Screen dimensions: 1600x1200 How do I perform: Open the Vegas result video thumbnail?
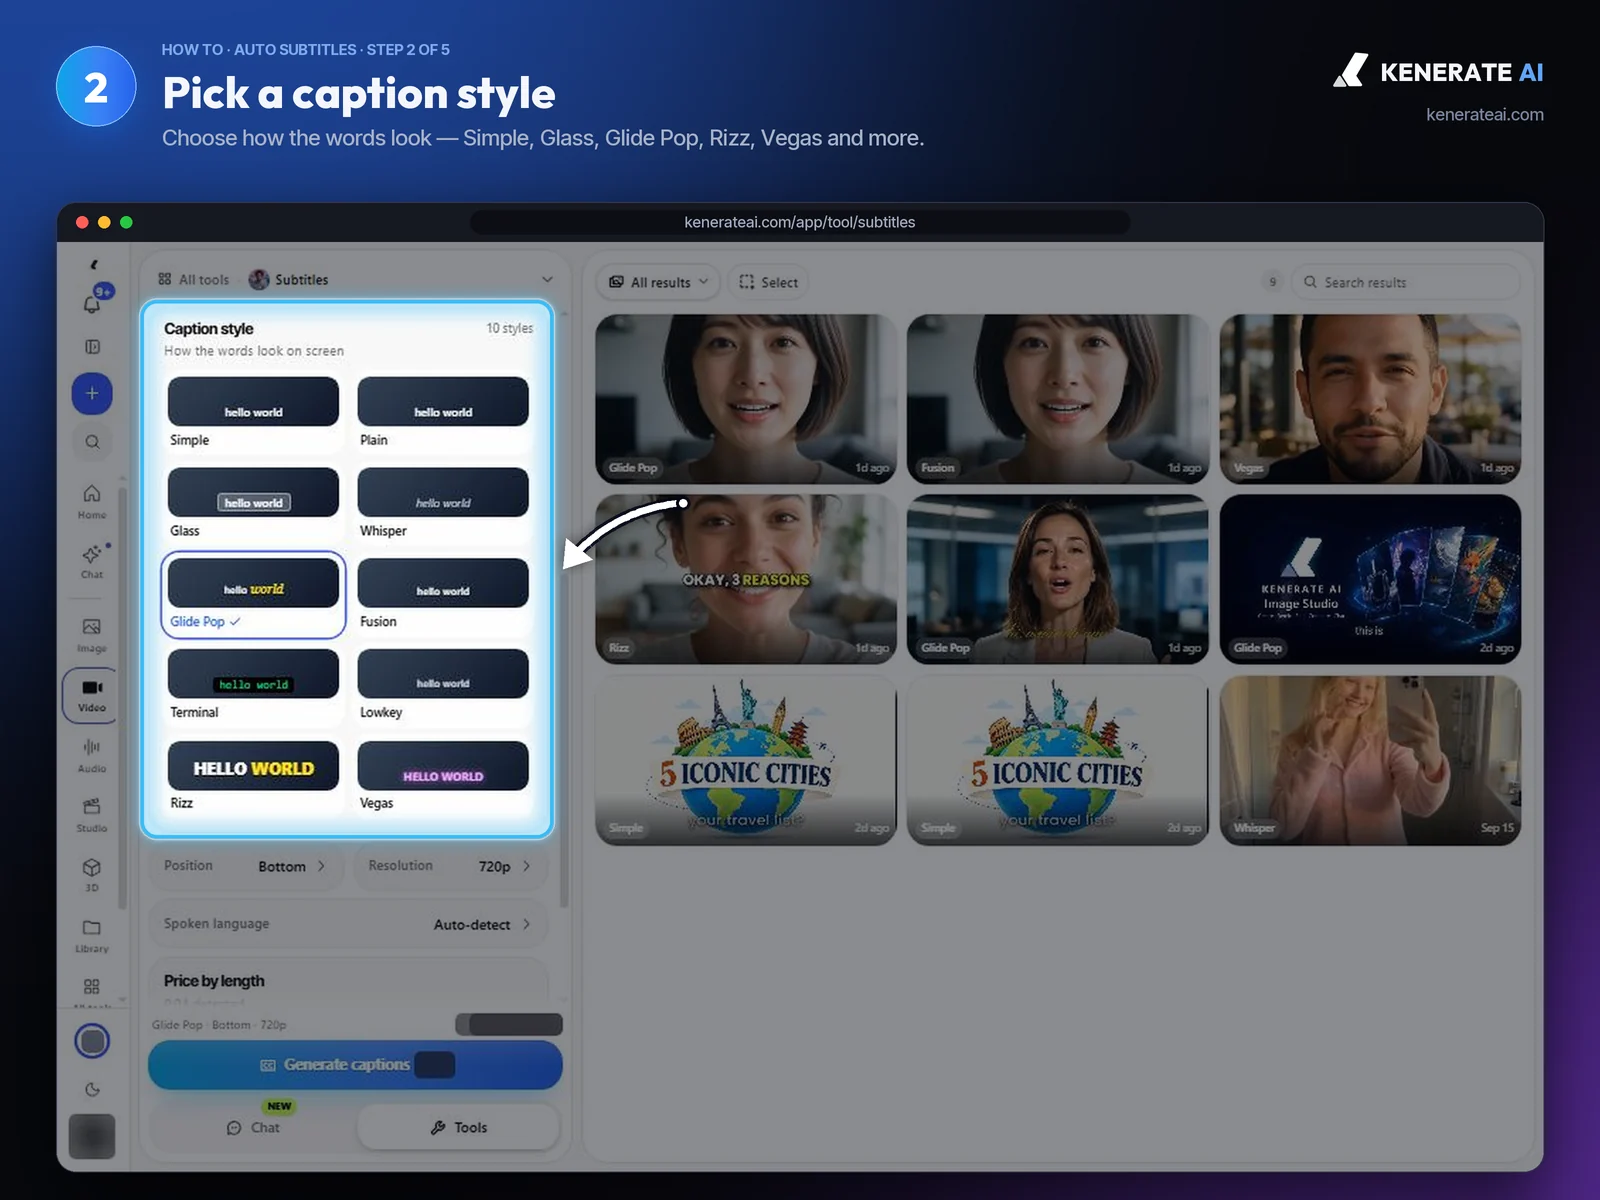1370,399
